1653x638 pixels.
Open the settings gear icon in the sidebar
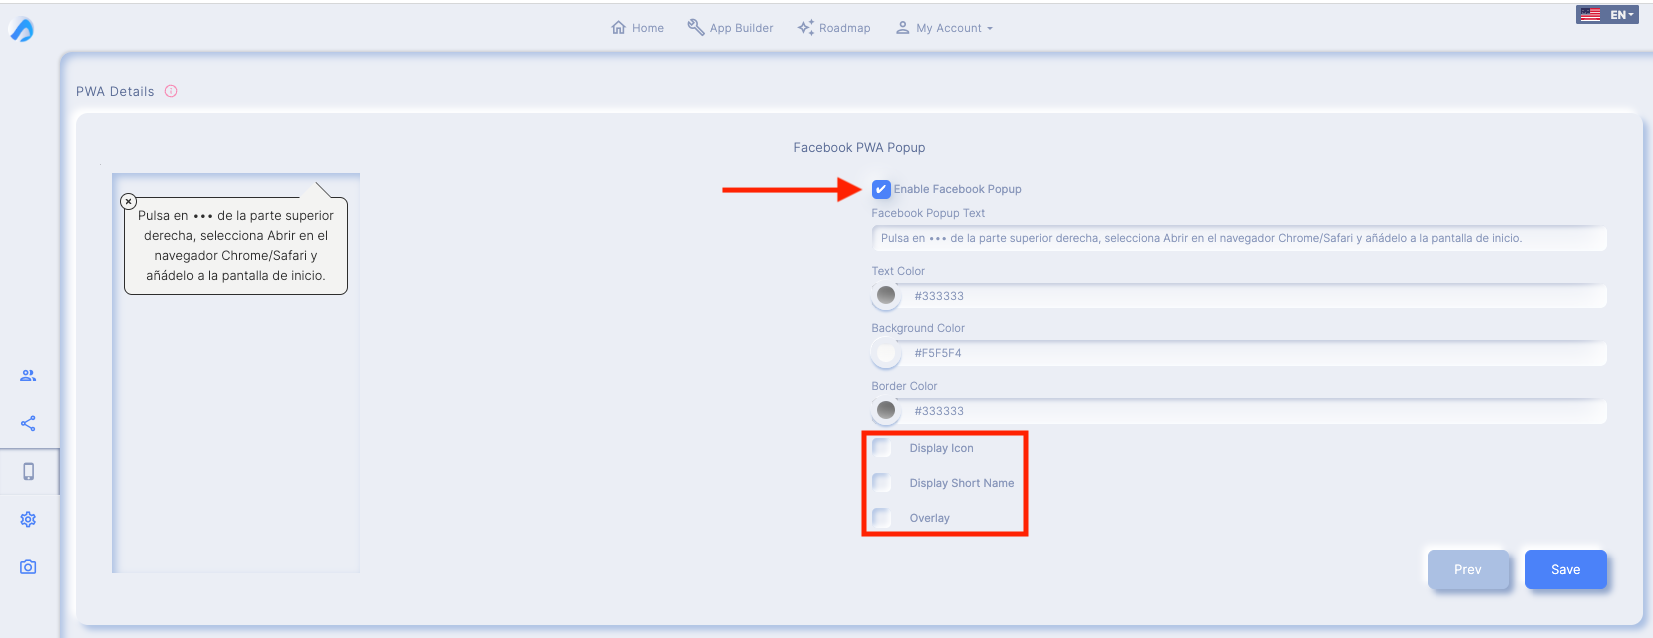[x=28, y=519]
